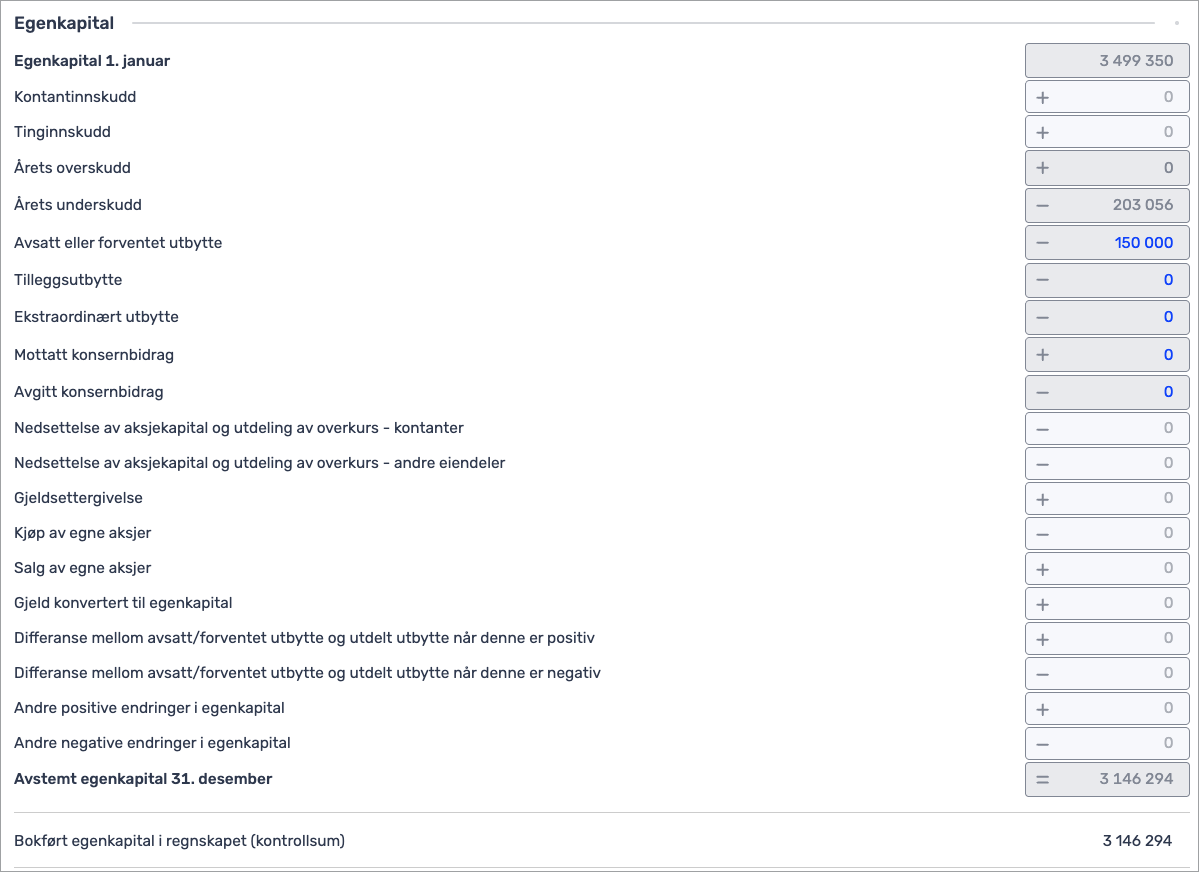Click the small dot at section header end
The height and width of the screenshot is (872, 1199).
[1176, 23]
